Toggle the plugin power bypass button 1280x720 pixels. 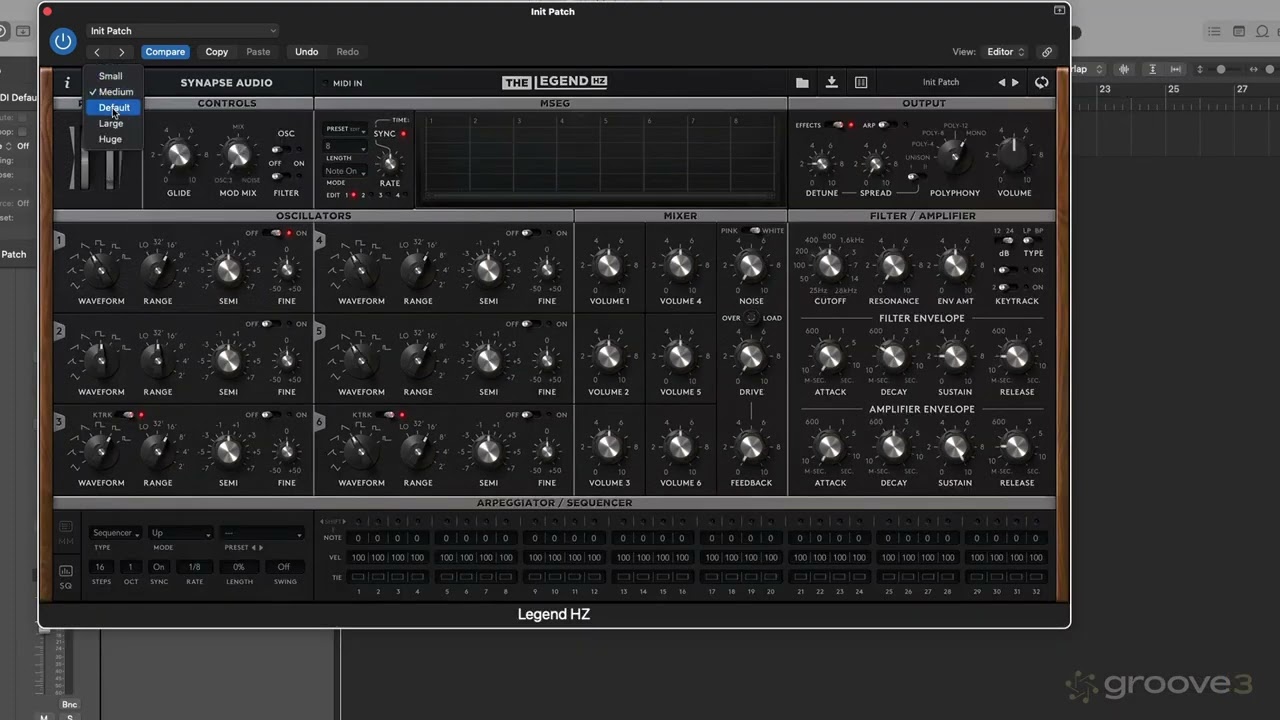[63, 41]
